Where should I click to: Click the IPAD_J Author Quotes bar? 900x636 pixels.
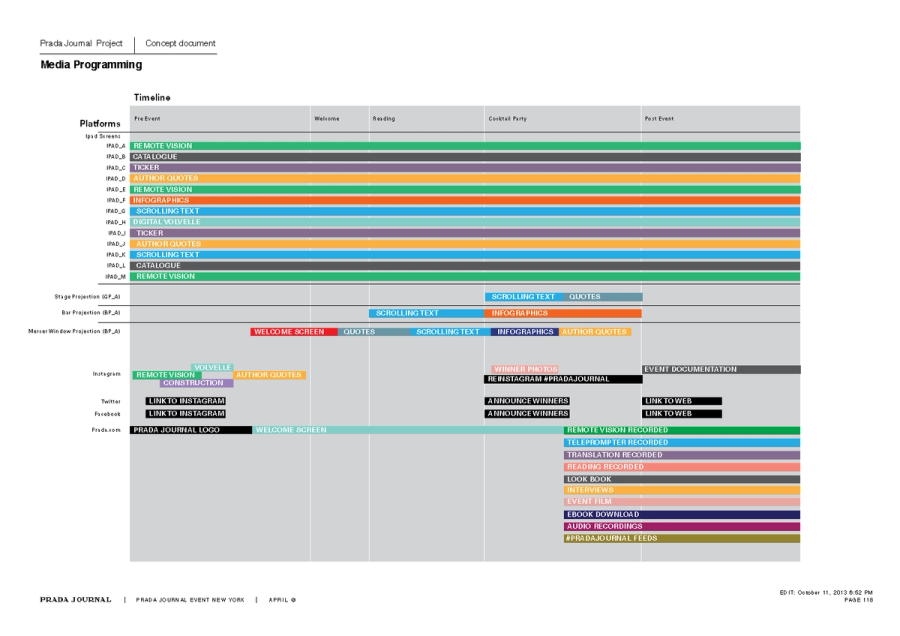(465, 244)
